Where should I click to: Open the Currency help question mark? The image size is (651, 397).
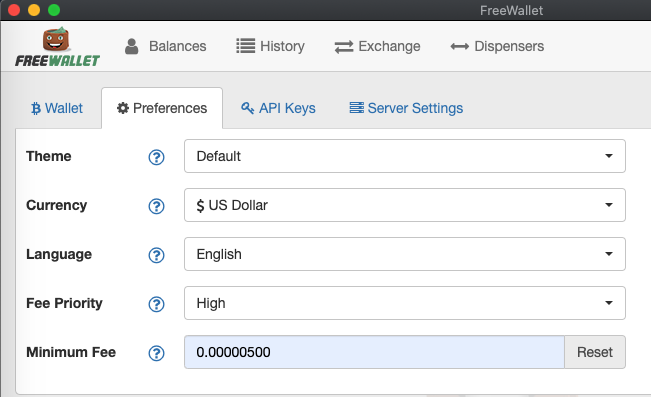point(157,206)
